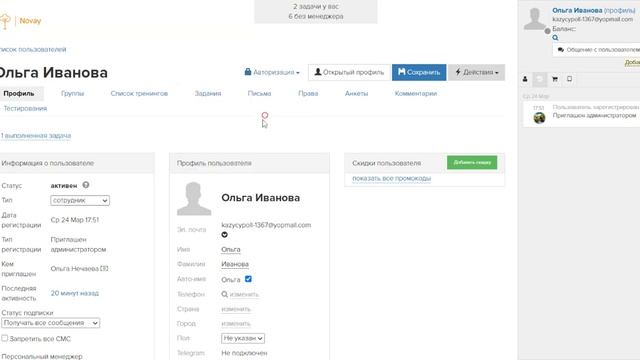Click the green Добавить скидку button
640x360 pixels.
click(472, 162)
